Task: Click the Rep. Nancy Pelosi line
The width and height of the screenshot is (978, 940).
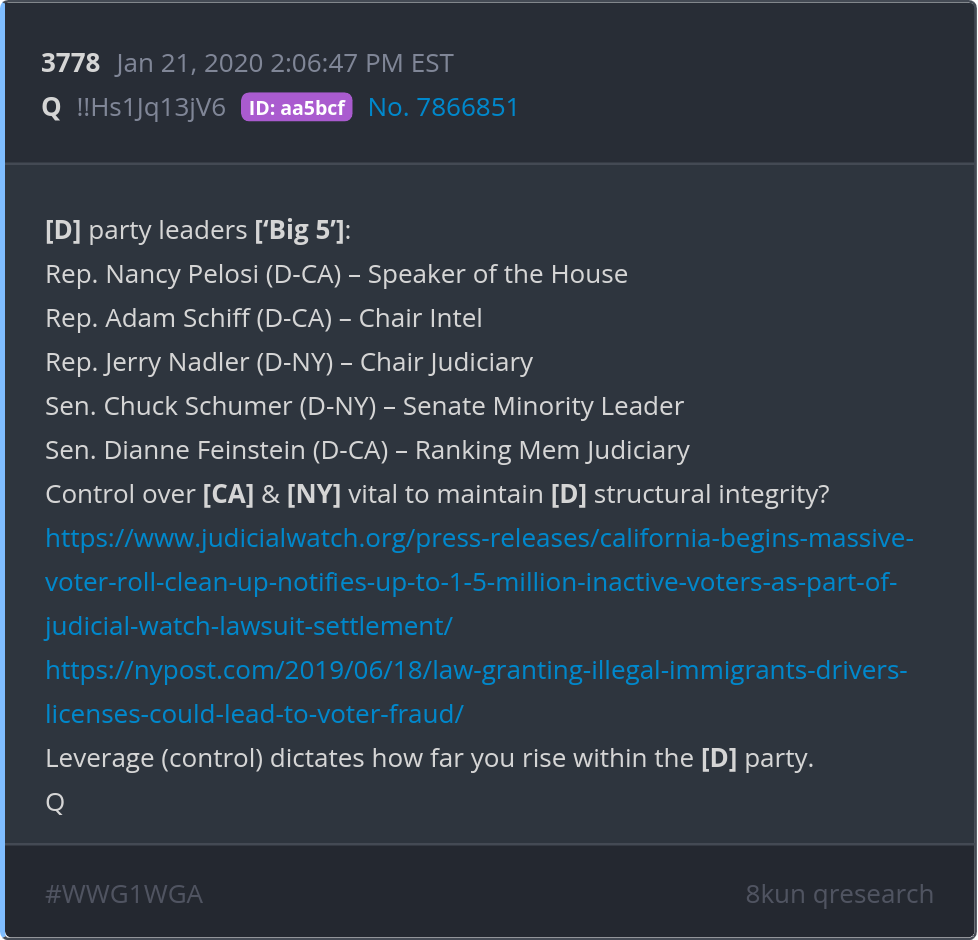Action: tap(336, 274)
